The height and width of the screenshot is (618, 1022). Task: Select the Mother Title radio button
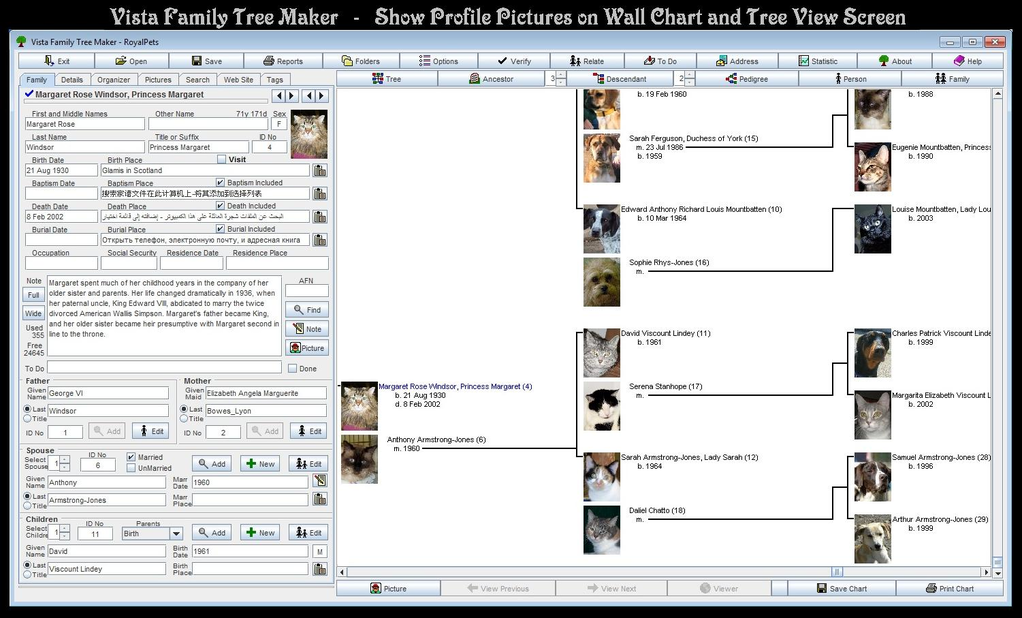[184, 419]
